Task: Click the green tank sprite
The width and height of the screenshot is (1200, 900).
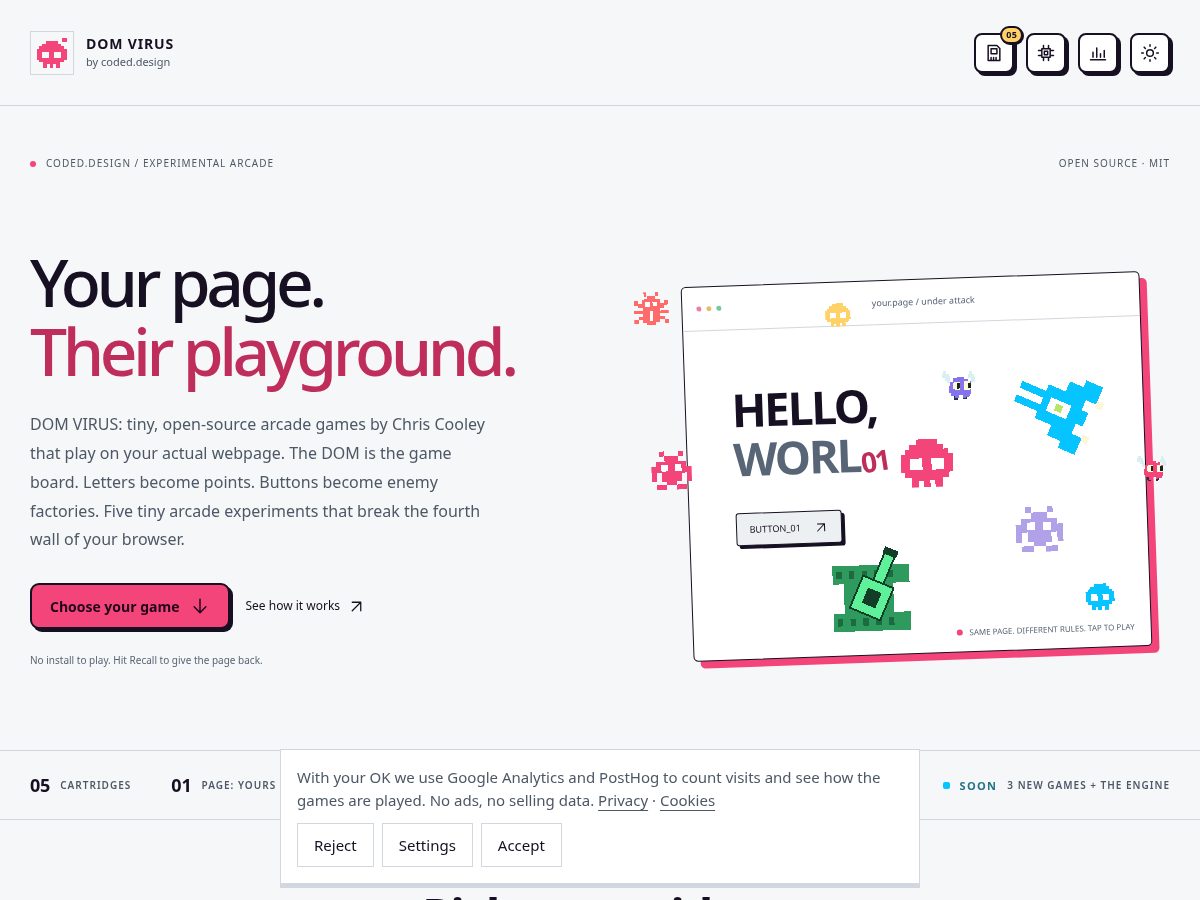Action: 871,592
